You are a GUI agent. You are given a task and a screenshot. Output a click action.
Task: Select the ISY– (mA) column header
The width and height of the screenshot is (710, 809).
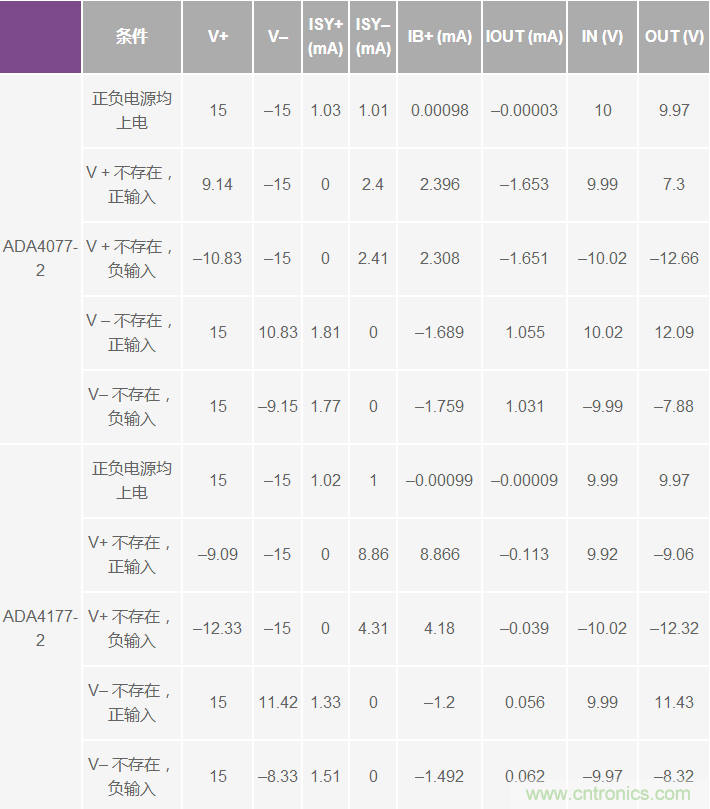tap(373, 37)
